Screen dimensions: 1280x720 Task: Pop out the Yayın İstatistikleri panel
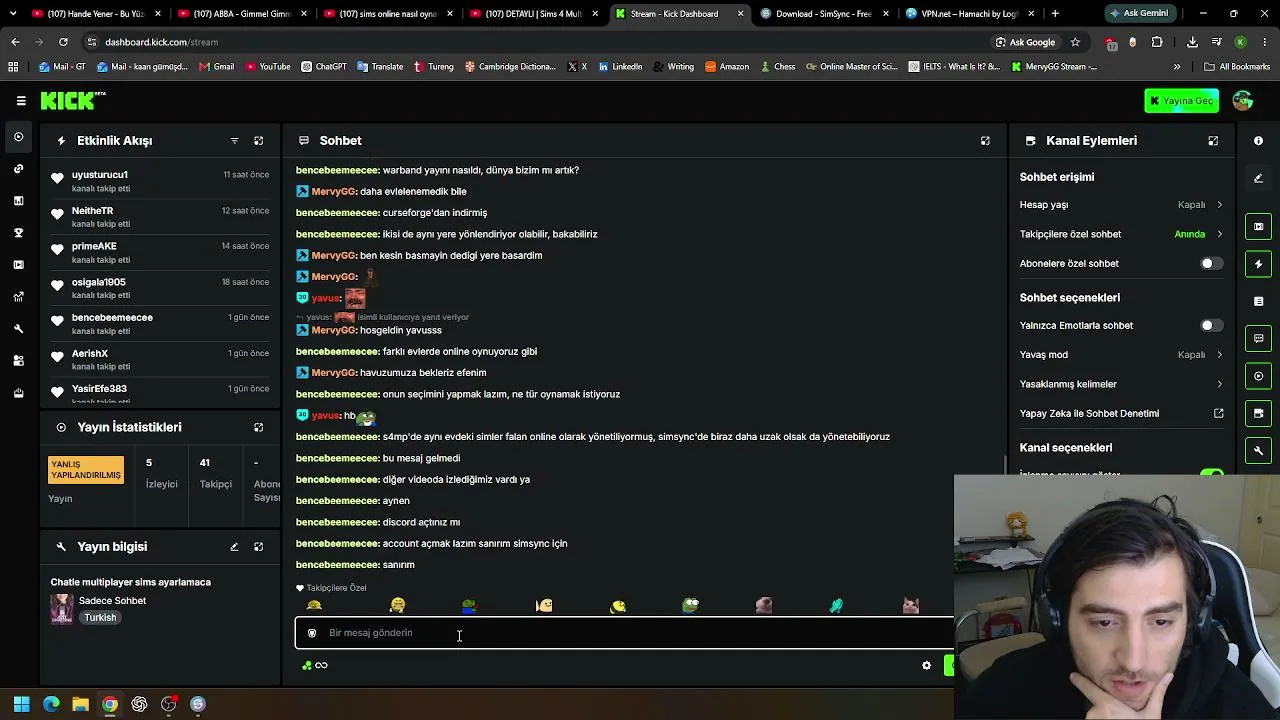[258, 427]
